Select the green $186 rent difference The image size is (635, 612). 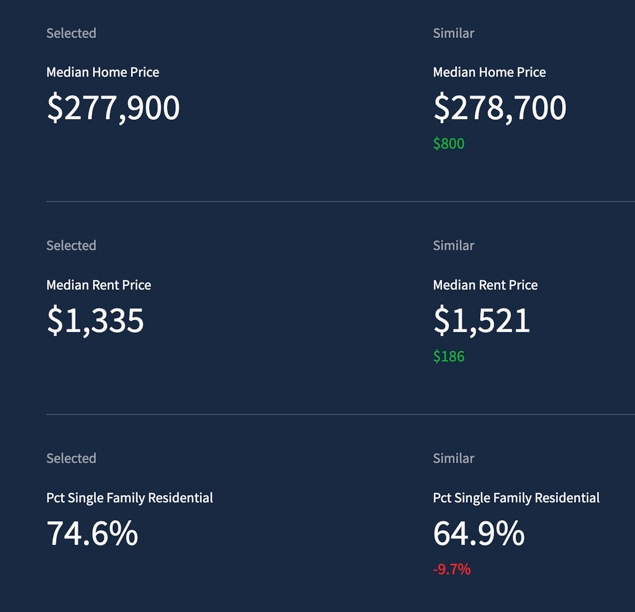[449, 357]
